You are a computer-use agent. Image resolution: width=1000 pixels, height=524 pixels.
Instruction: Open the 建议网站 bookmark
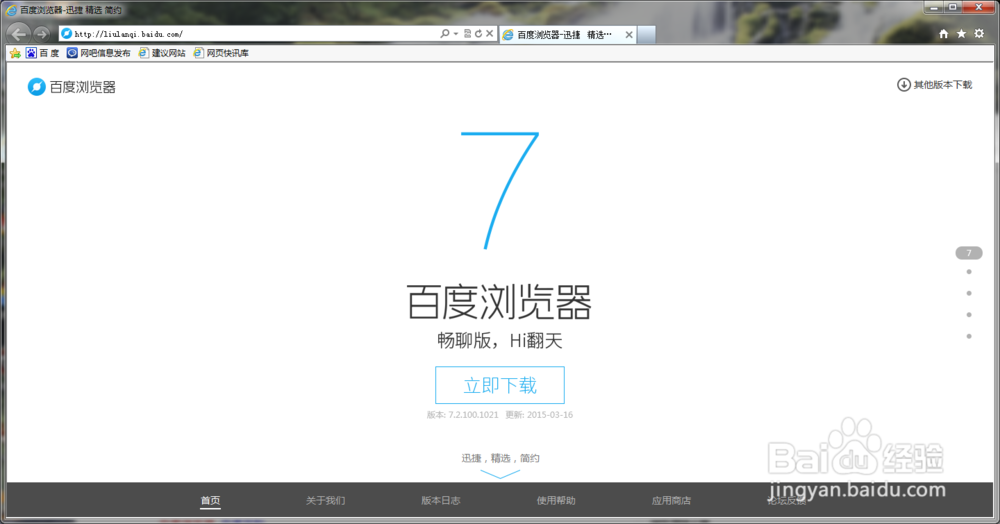[x=162, y=53]
